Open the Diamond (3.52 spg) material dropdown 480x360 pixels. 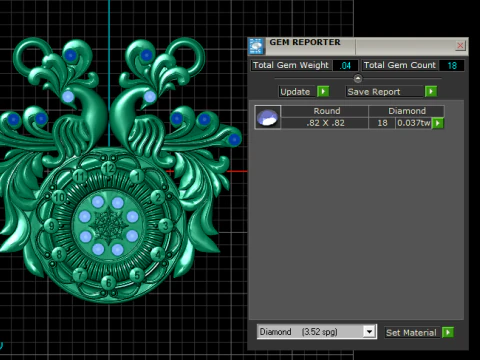(369, 332)
